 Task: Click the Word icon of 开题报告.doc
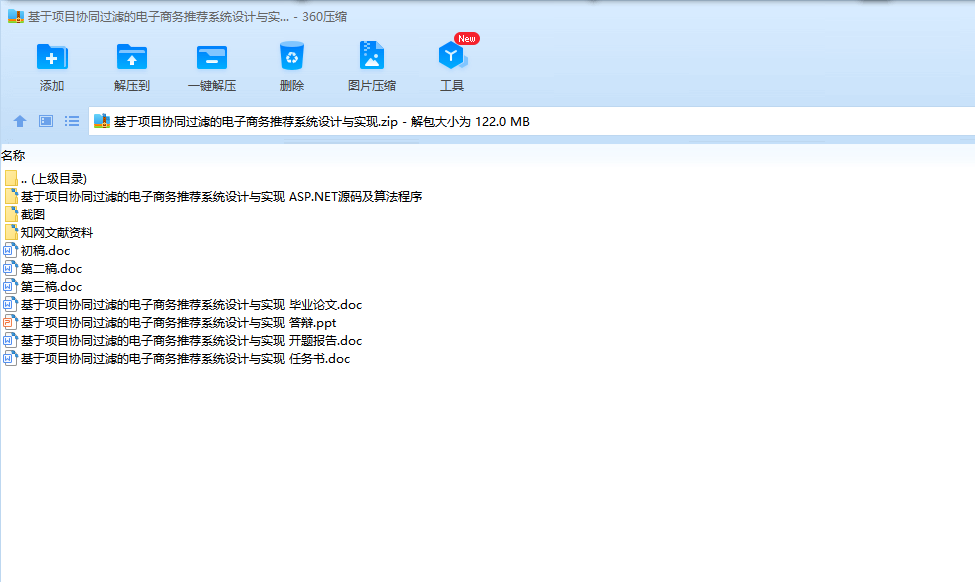point(10,341)
